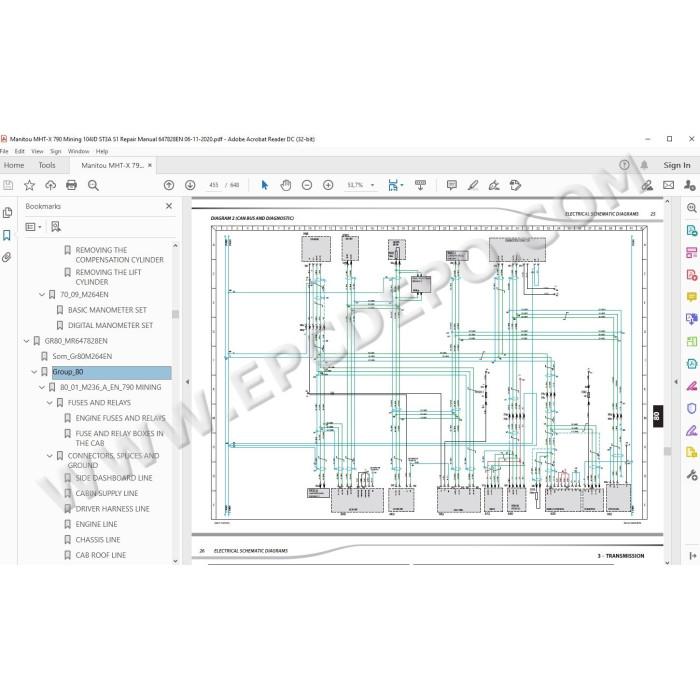Open the ENGINE LINE bookmark
This screenshot has width=700, height=700.
pos(96,524)
